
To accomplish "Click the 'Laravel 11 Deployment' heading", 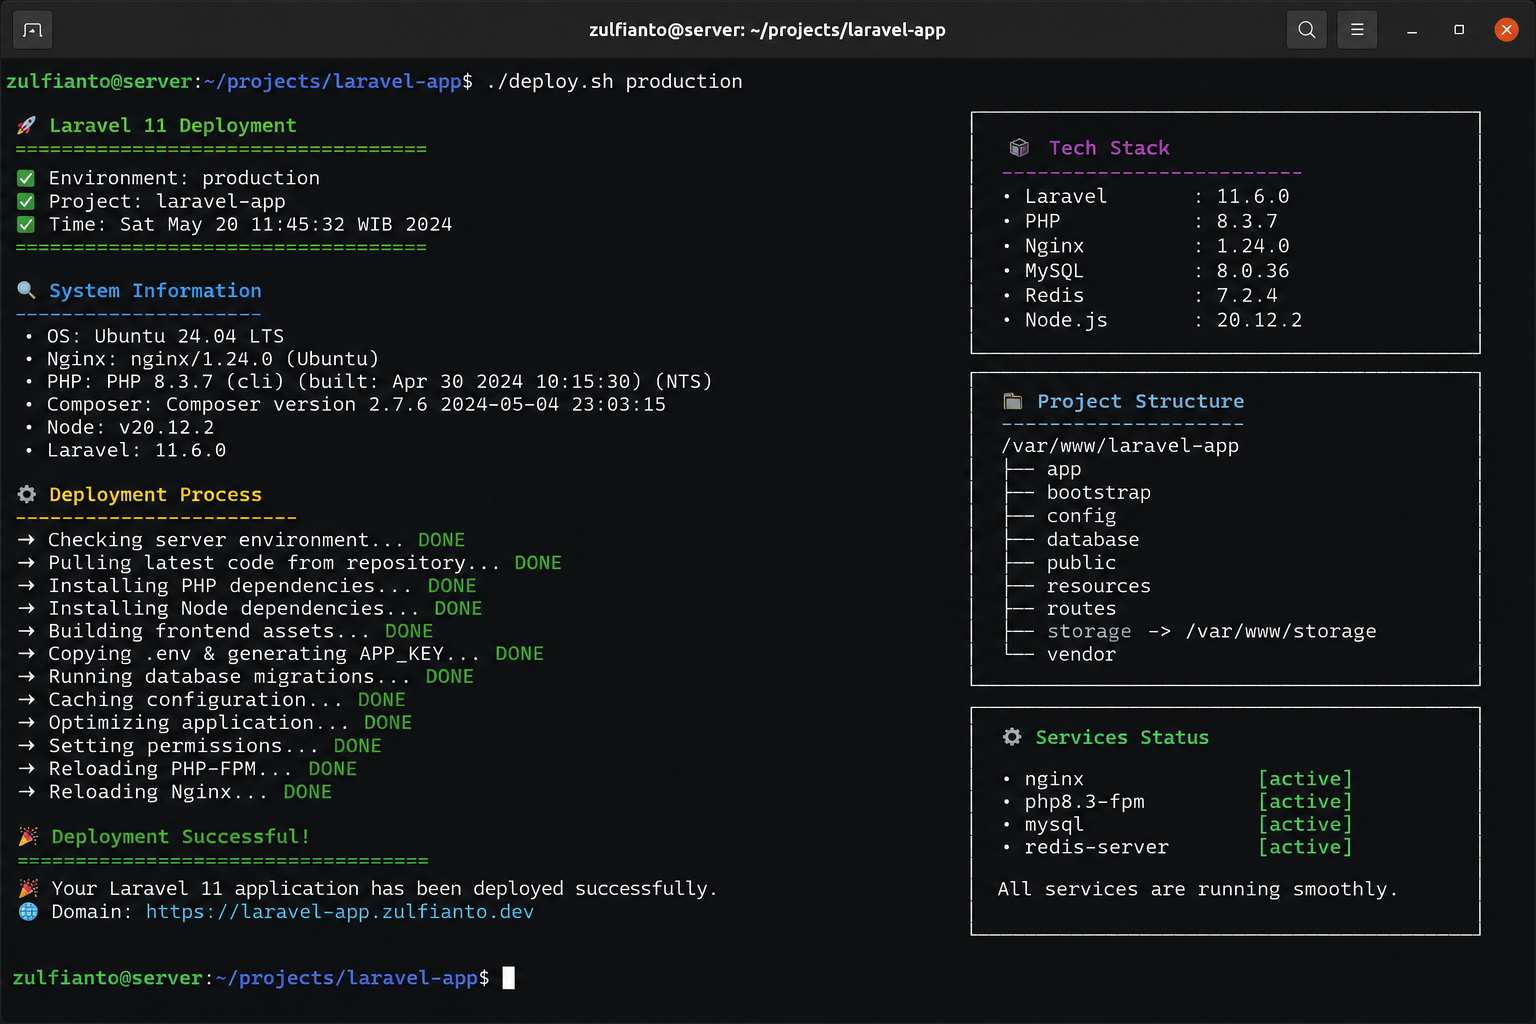I will (173, 125).
